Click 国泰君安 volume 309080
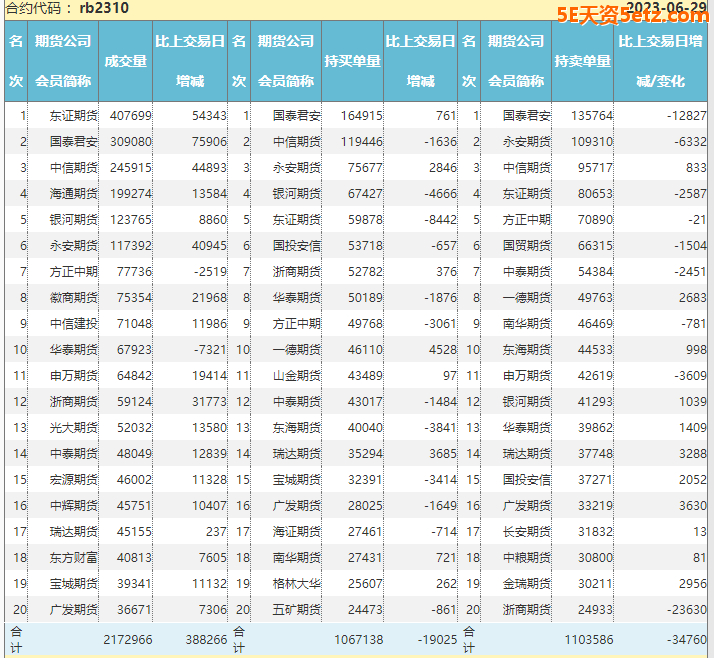The image size is (714, 658). point(130,142)
